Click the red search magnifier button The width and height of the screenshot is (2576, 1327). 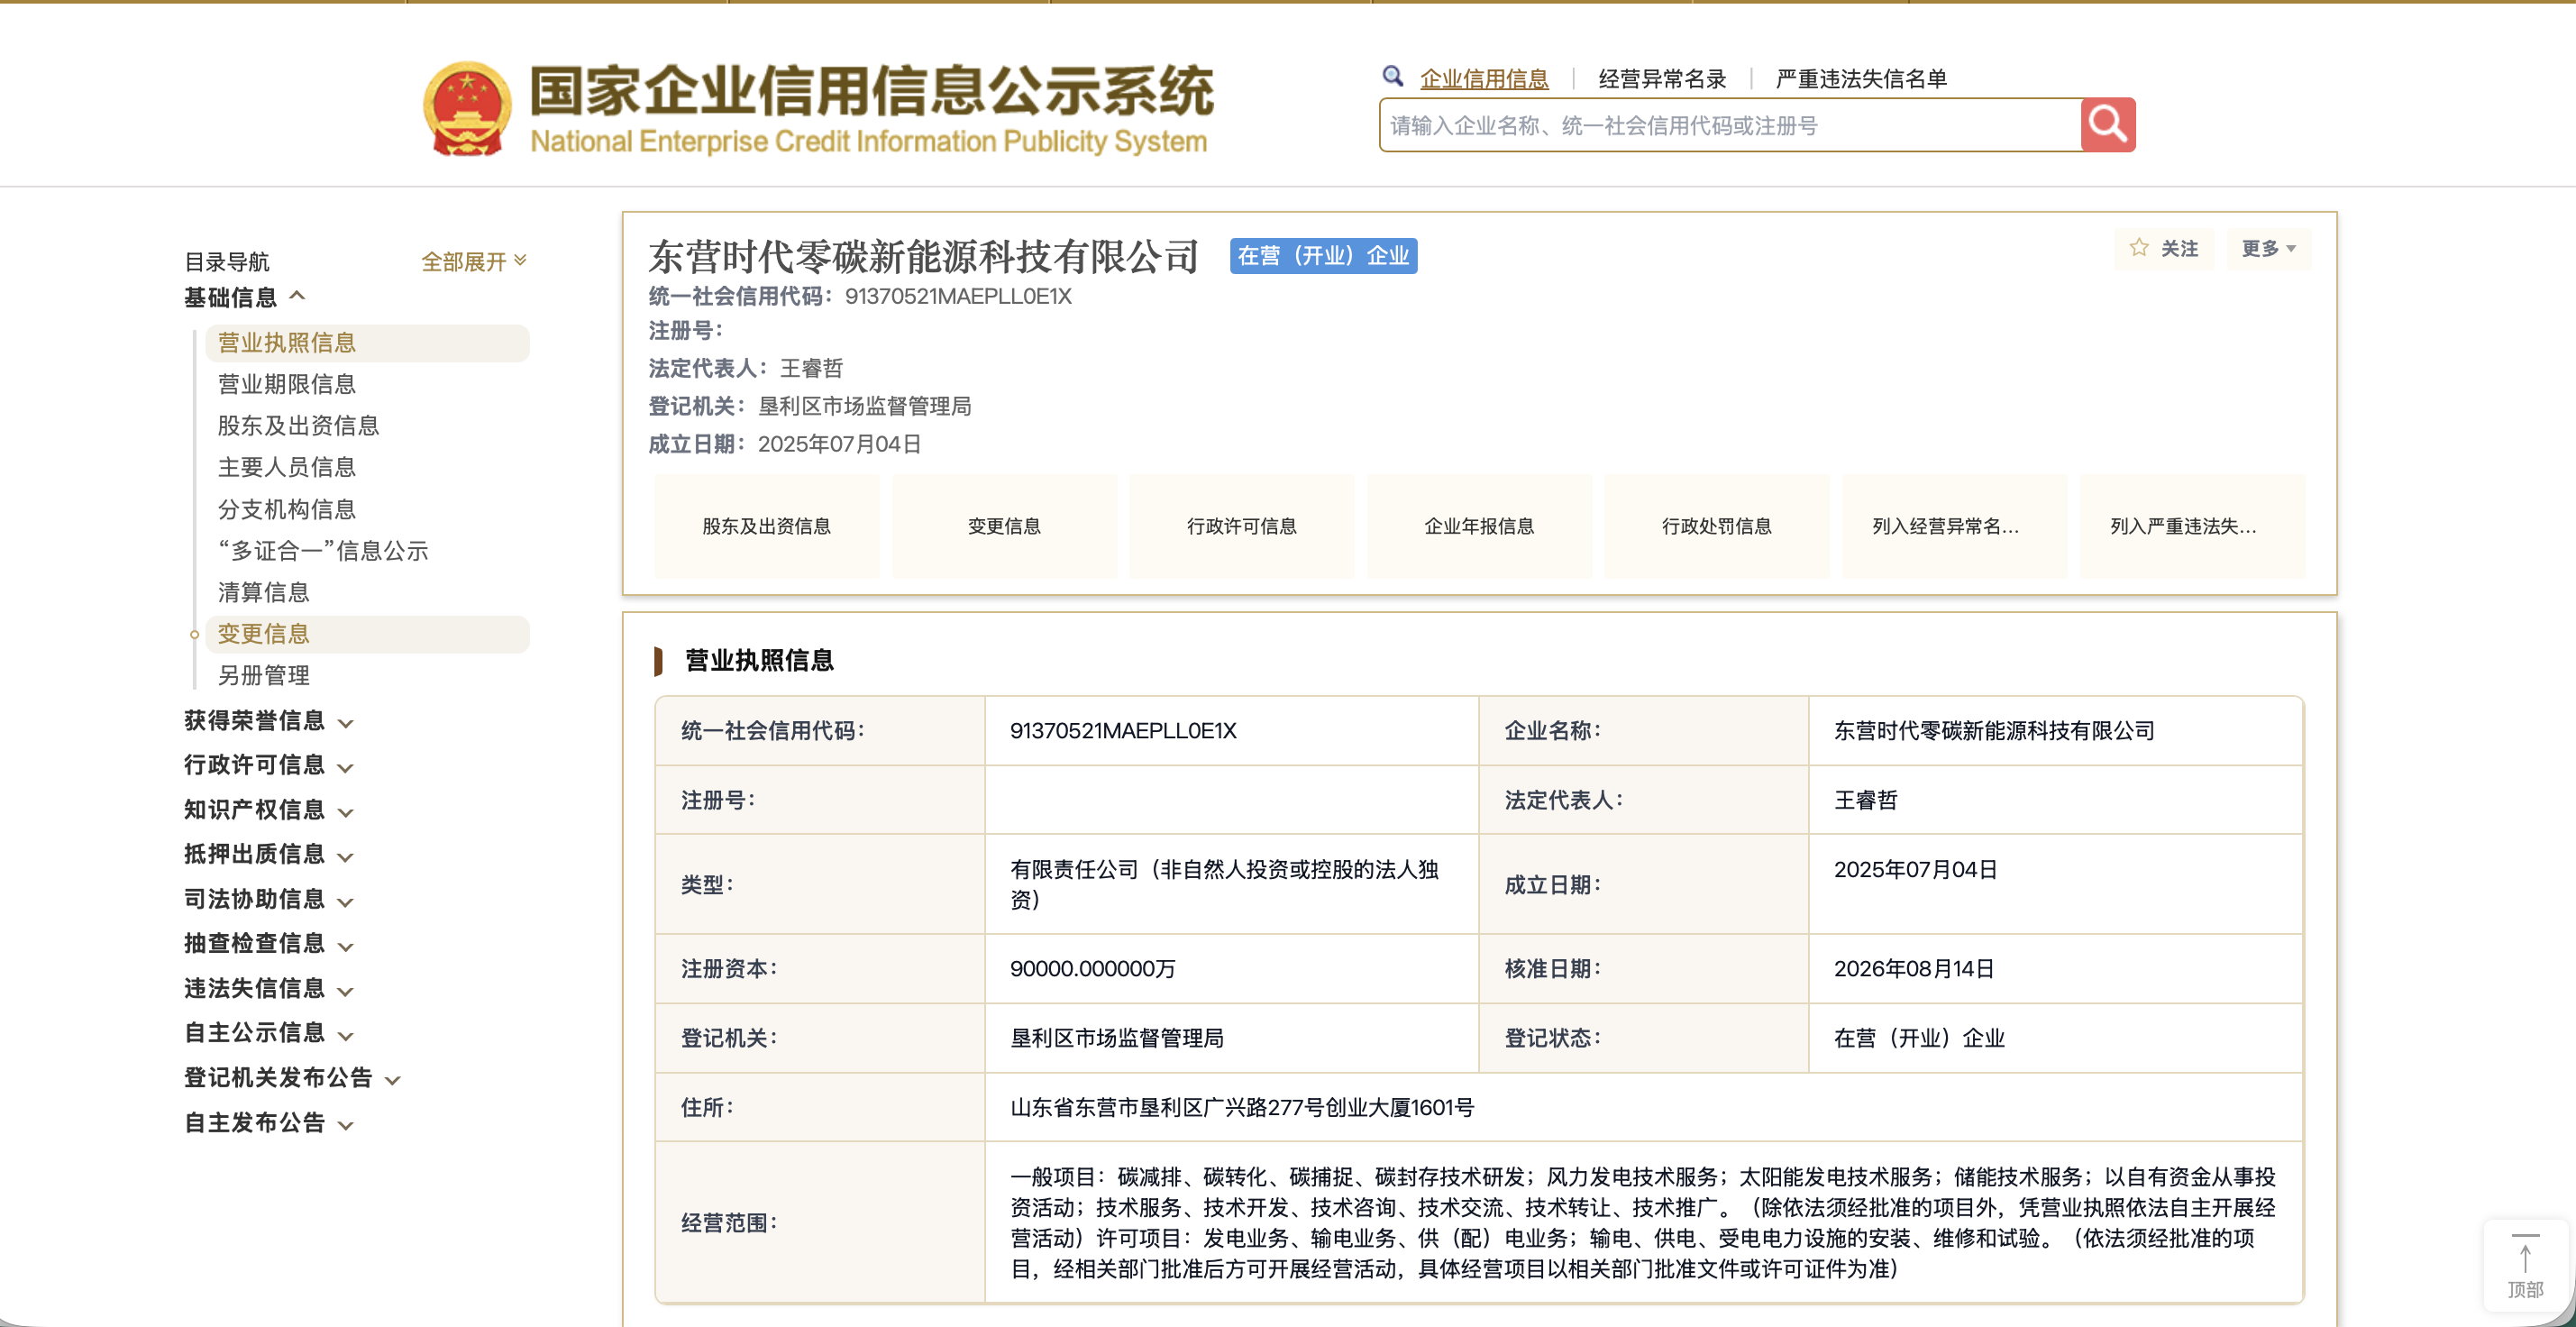point(2107,125)
